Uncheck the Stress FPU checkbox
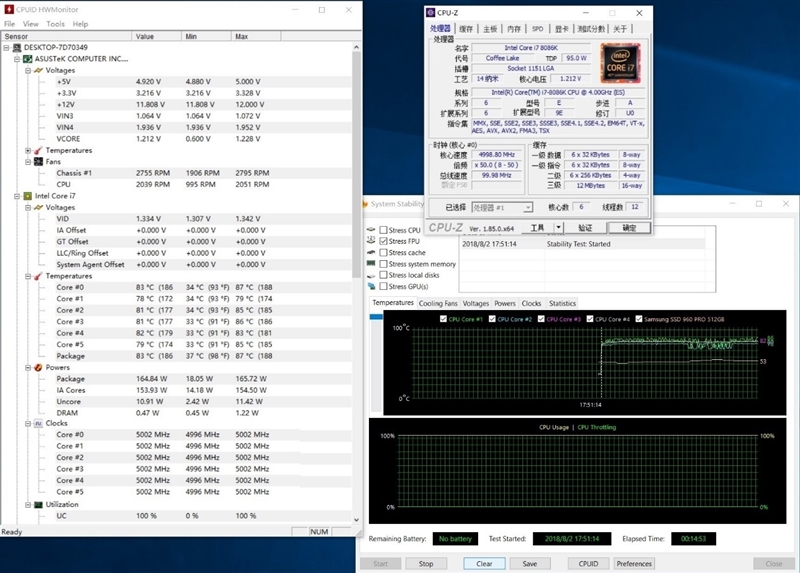This screenshot has height=573, width=800. point(384,241)
